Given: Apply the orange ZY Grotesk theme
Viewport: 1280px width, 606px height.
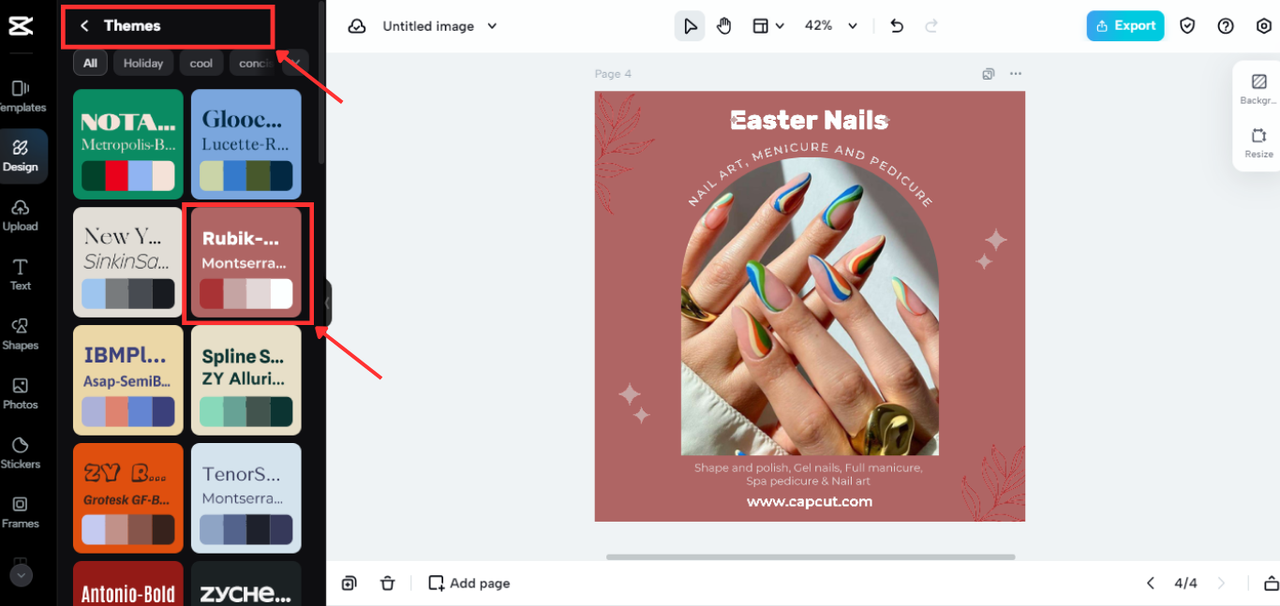Looking at the screenshot, I should click(x=128, y=498).
